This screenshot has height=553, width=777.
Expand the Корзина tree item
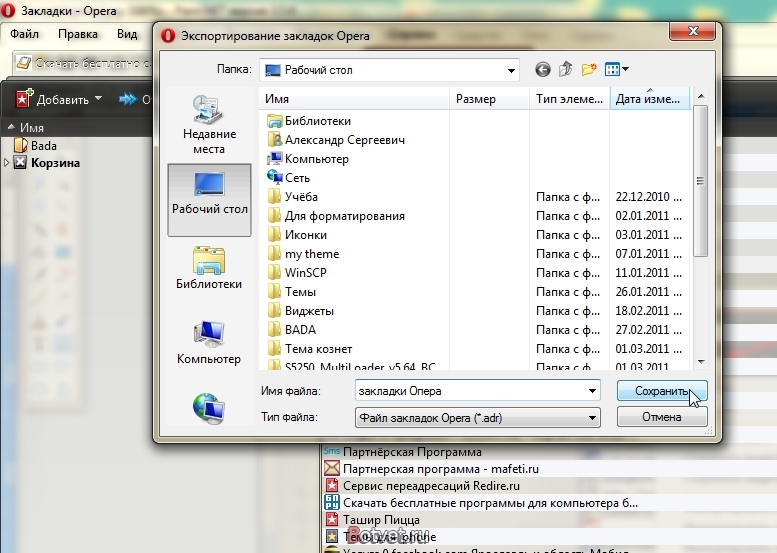(x=6, y=163)
